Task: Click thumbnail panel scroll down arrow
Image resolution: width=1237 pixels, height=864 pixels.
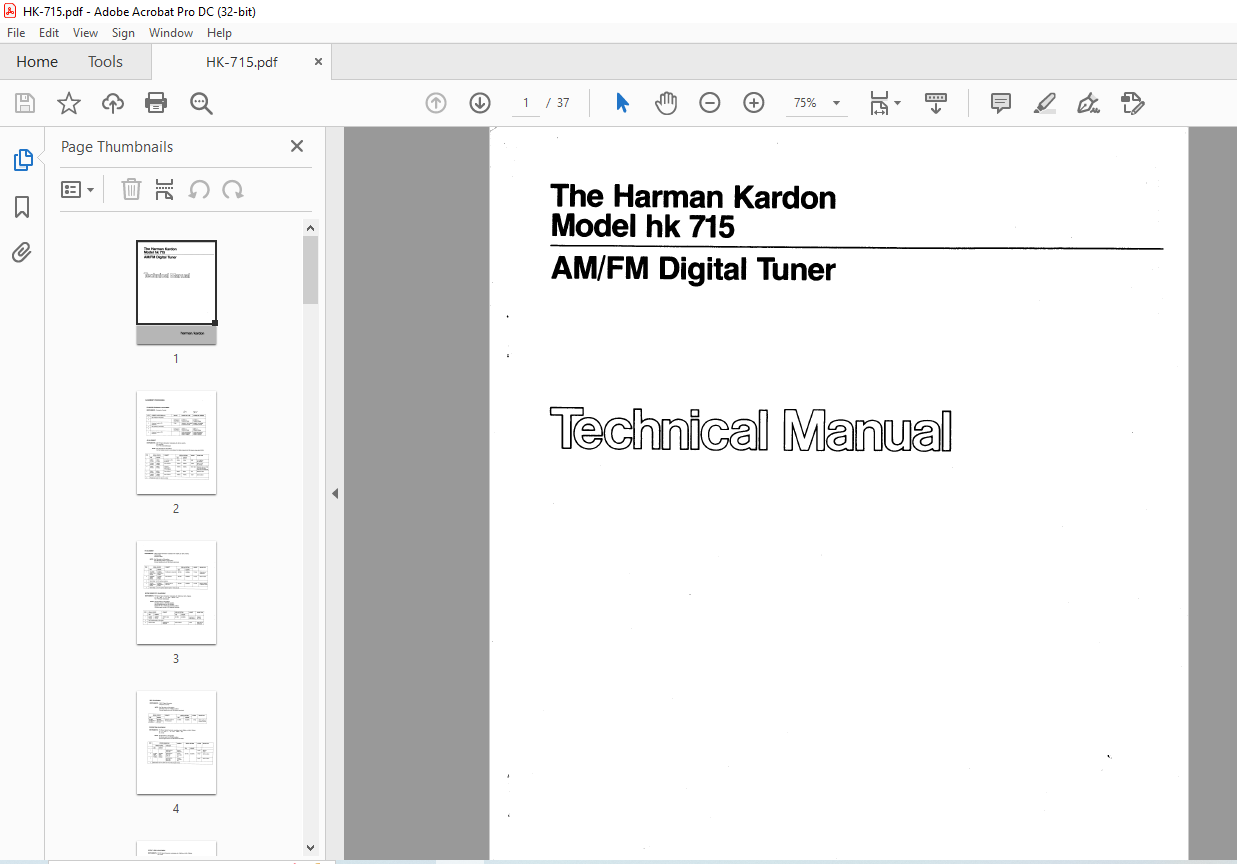Action: [x=310, y=847]
